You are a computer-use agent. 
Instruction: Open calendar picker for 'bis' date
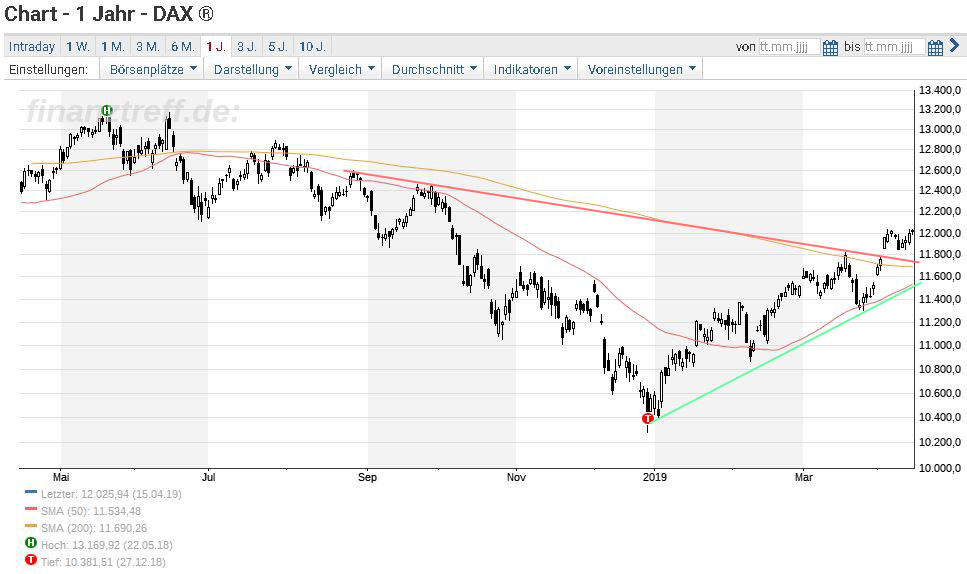(x=935, y=47)
